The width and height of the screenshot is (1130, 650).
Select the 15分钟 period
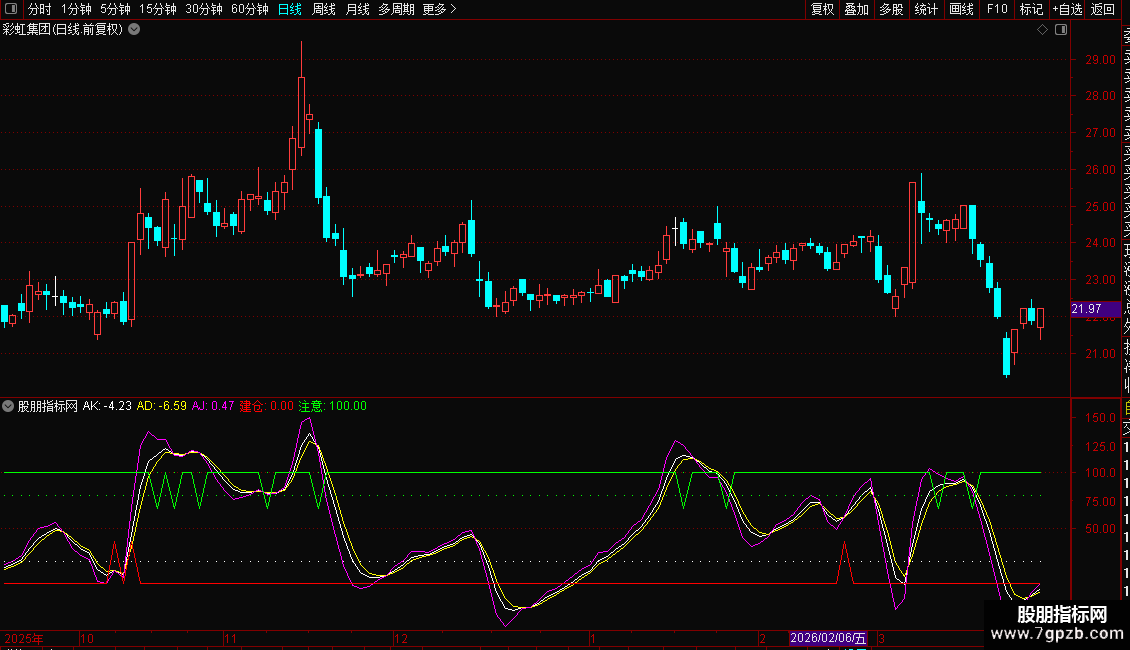[x=157, y=9]
